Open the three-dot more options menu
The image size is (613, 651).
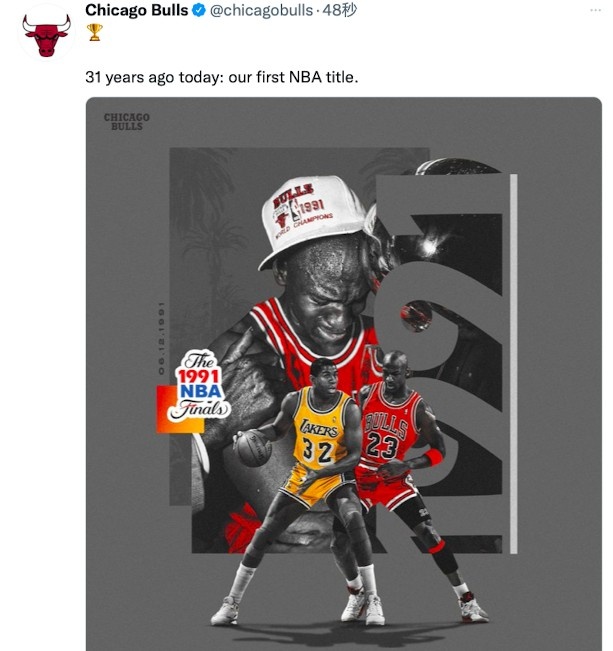pyautogui.click(x=595, y=10)
